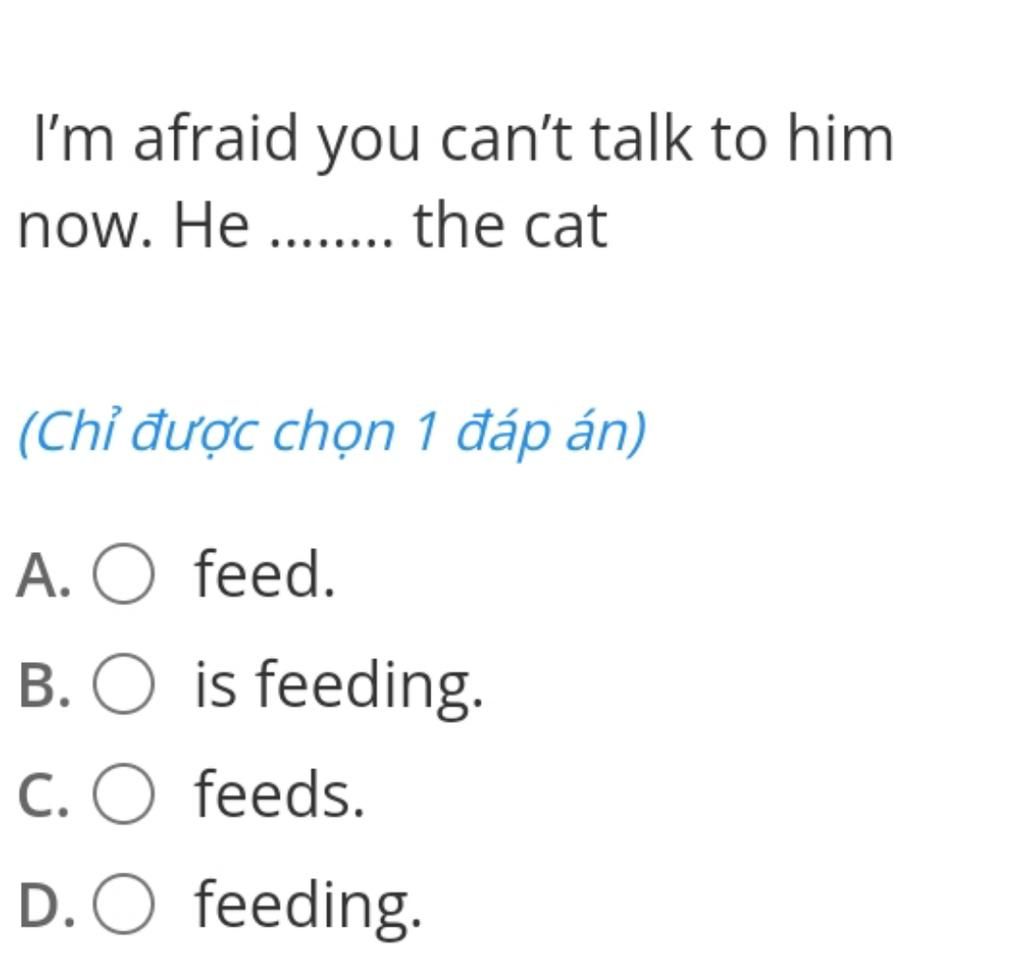
Task: Select radio button for option B
Action: (123, 683)
